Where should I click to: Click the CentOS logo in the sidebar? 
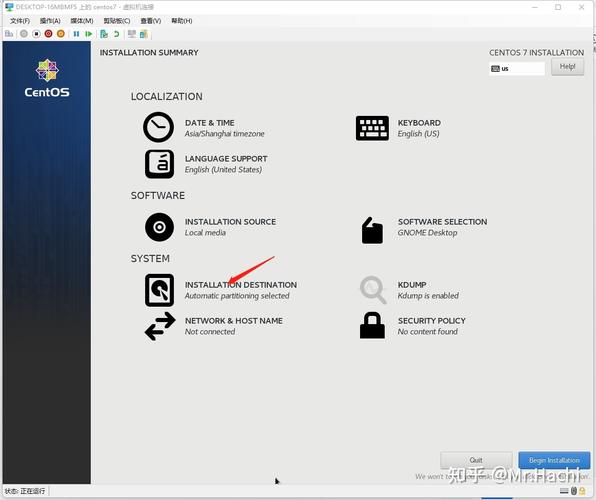pos(47,78)
